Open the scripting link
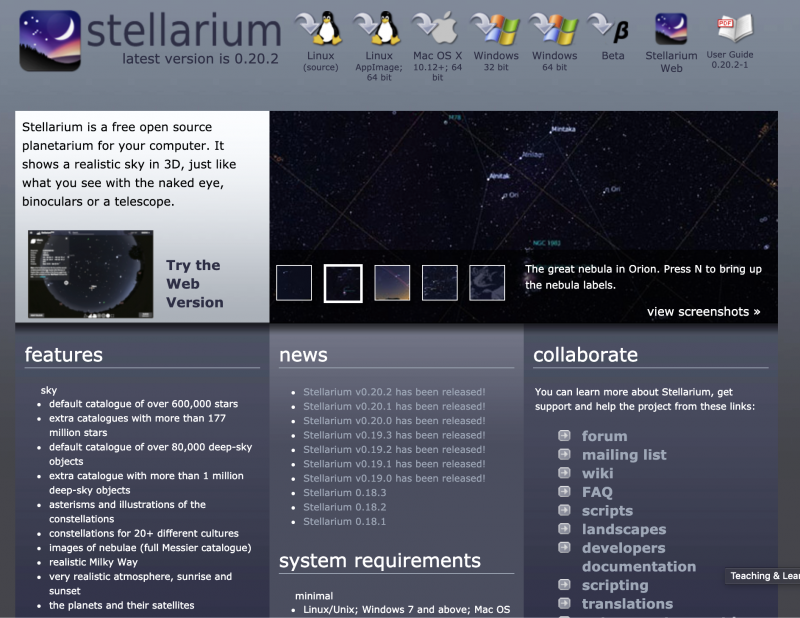 click(x=615, y=585)
